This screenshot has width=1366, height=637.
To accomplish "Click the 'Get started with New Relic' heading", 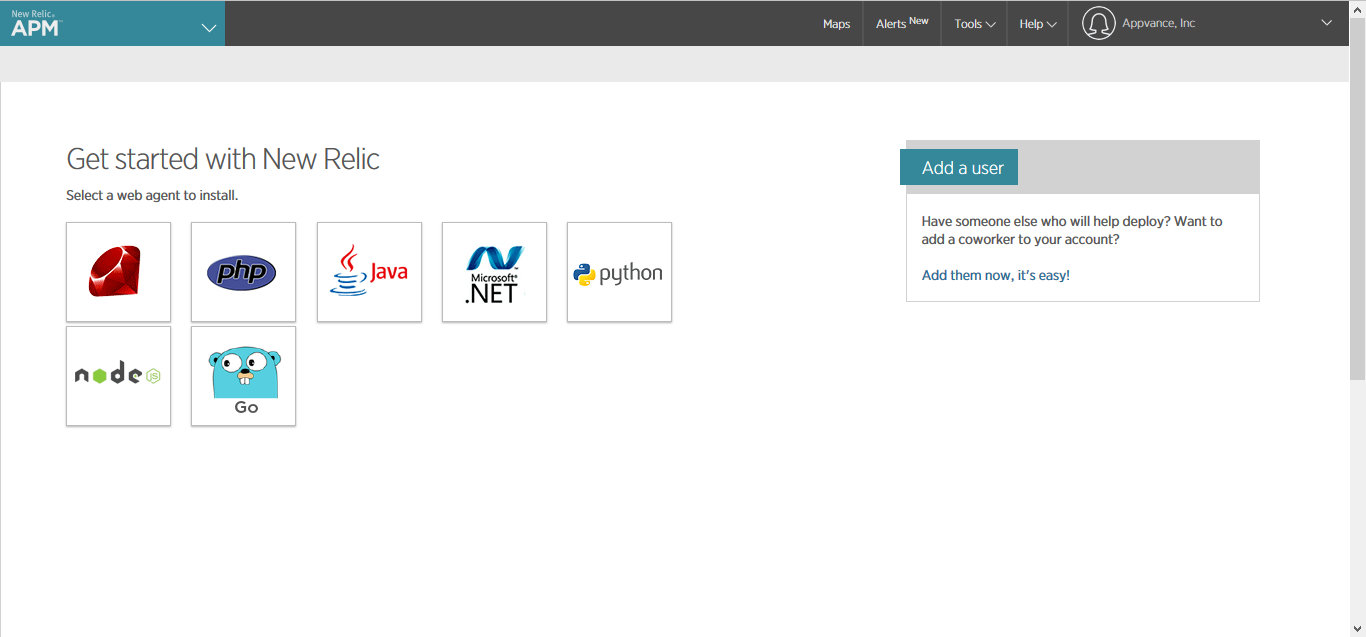I will click(x=223, y=159).
